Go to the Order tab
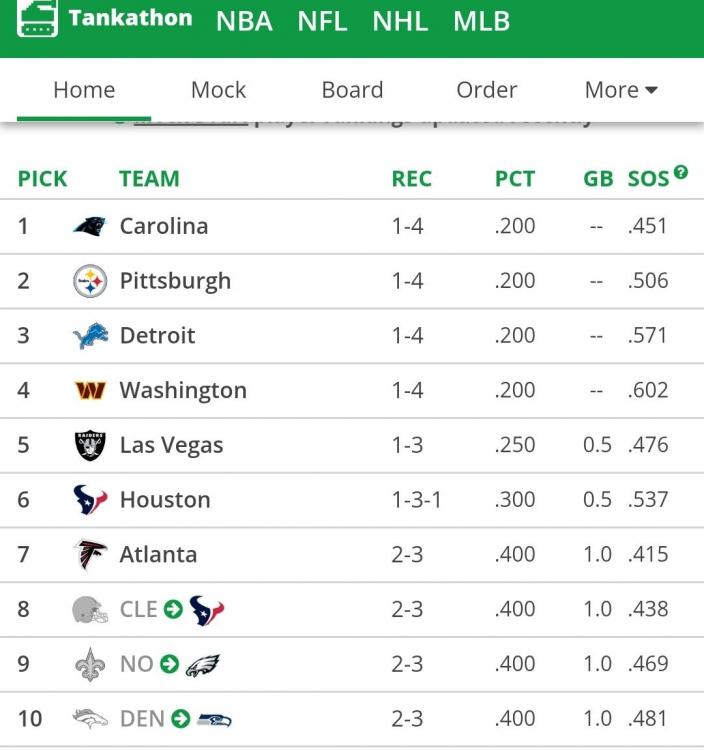Screen dimensions: 704x750 [486, 90]
